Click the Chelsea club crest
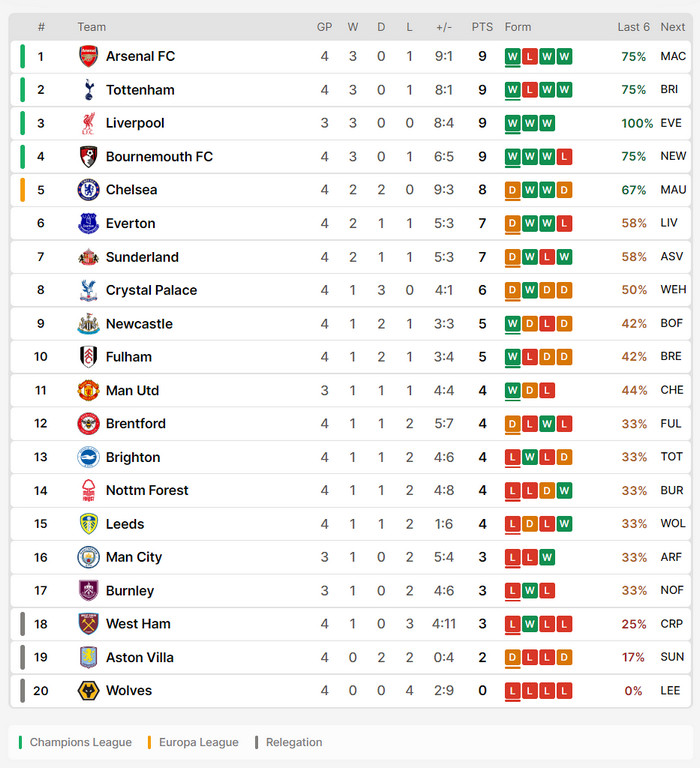The height and width of the screenshot is (768, 700). click(89, 190)
